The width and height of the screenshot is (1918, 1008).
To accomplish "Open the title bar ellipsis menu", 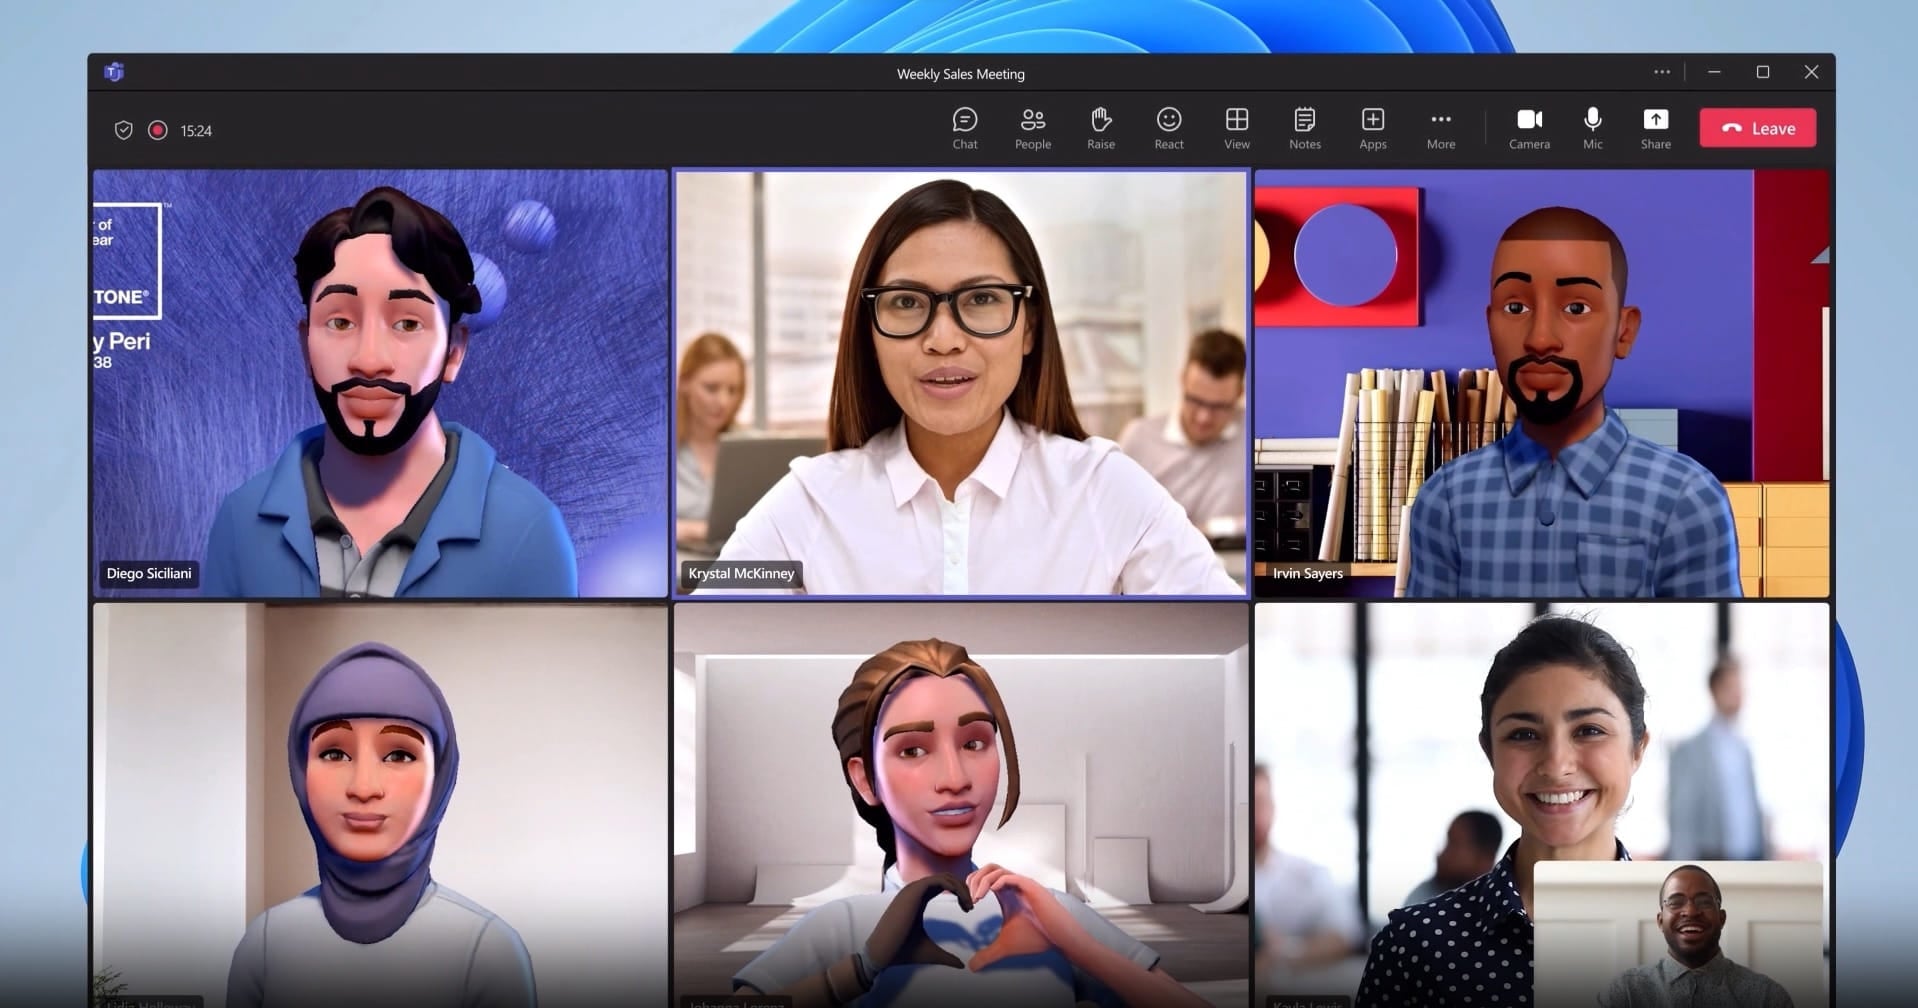I will (1662, 72).
